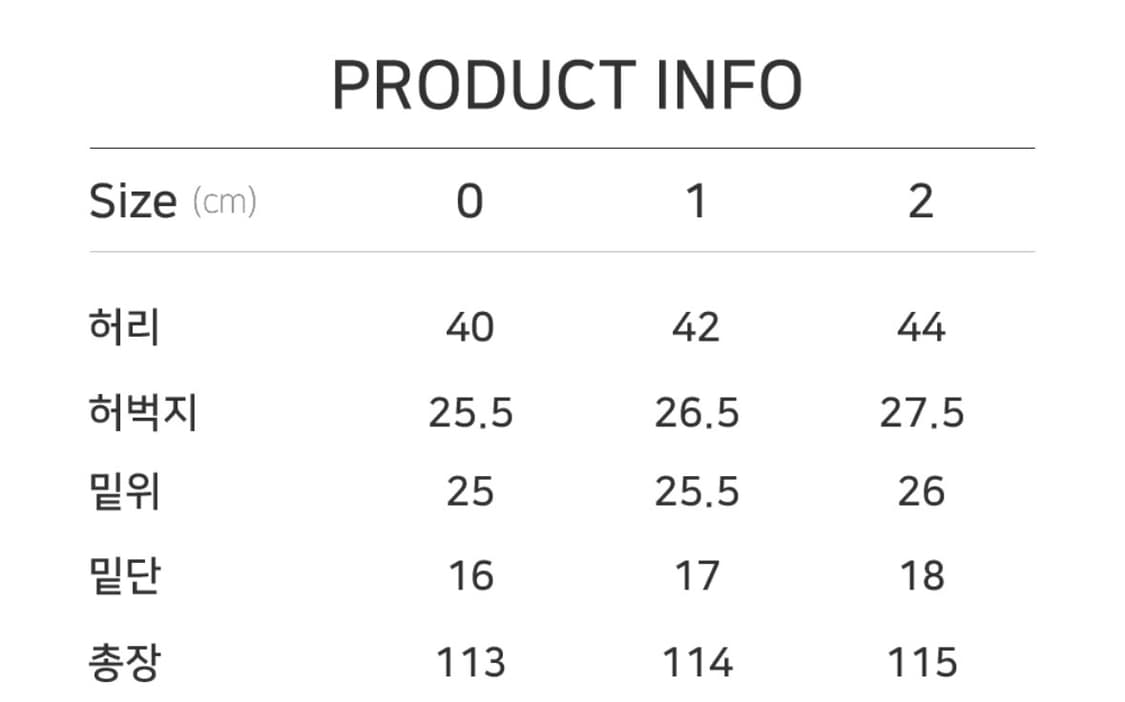Viewport: 1125px width, 702px height.
Task: Click the 허벅지 row label
Action: 143,412
